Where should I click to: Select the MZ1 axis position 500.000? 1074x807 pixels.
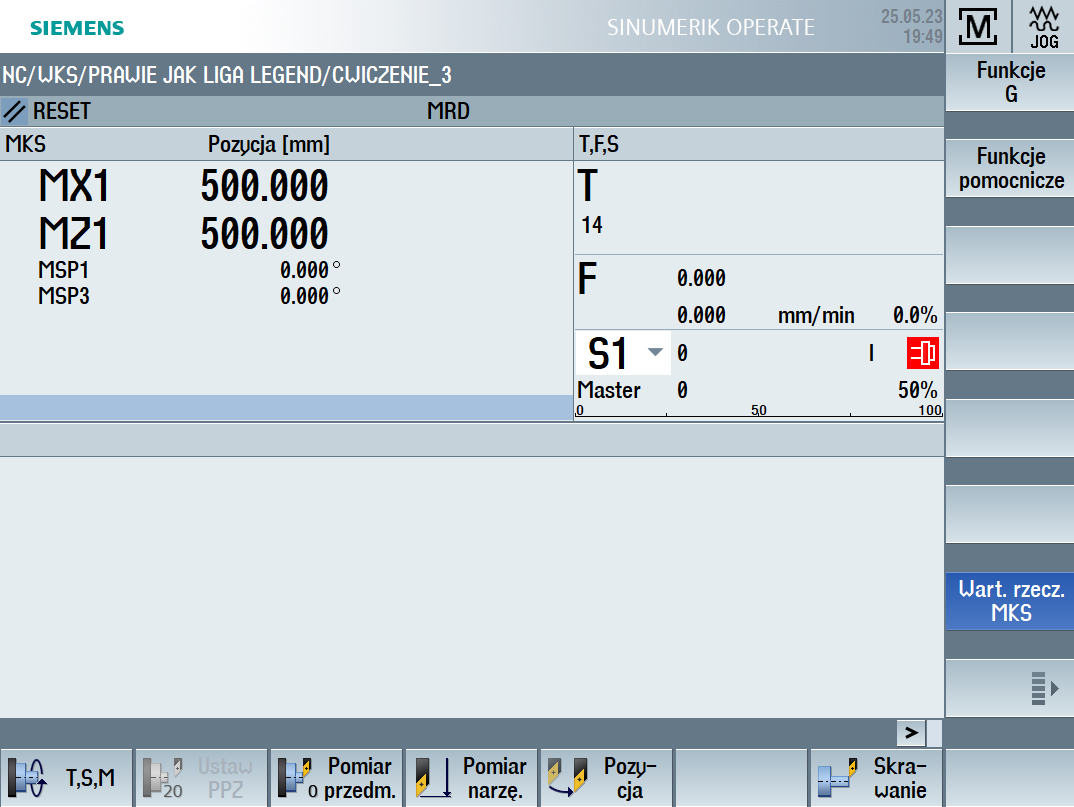pyautogui.click(x=264, y=234)
